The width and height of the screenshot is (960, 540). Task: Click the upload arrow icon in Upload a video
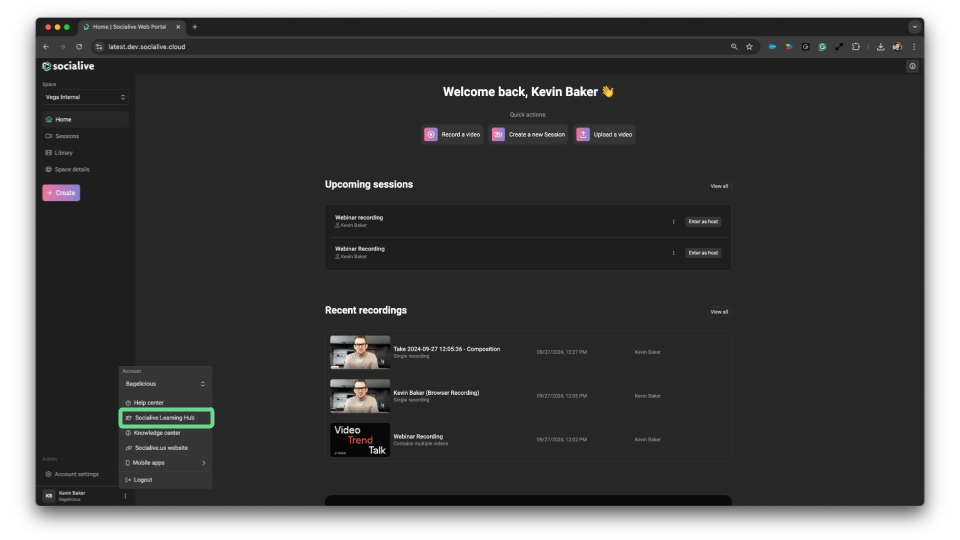pos(583,135)
